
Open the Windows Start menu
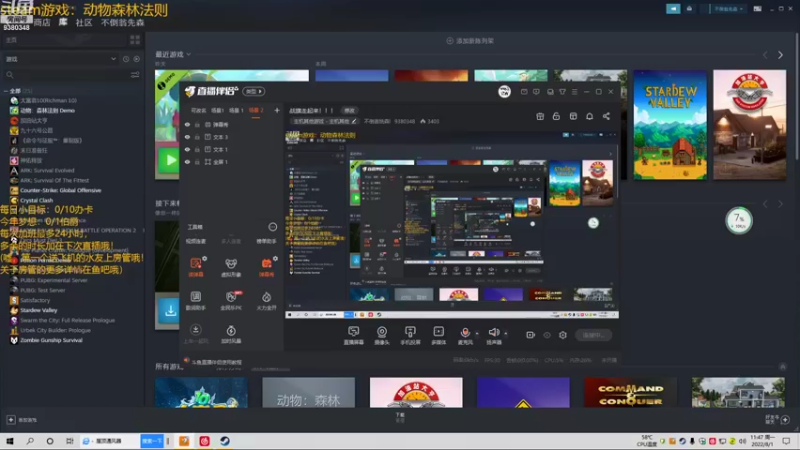tap(10, 441)
